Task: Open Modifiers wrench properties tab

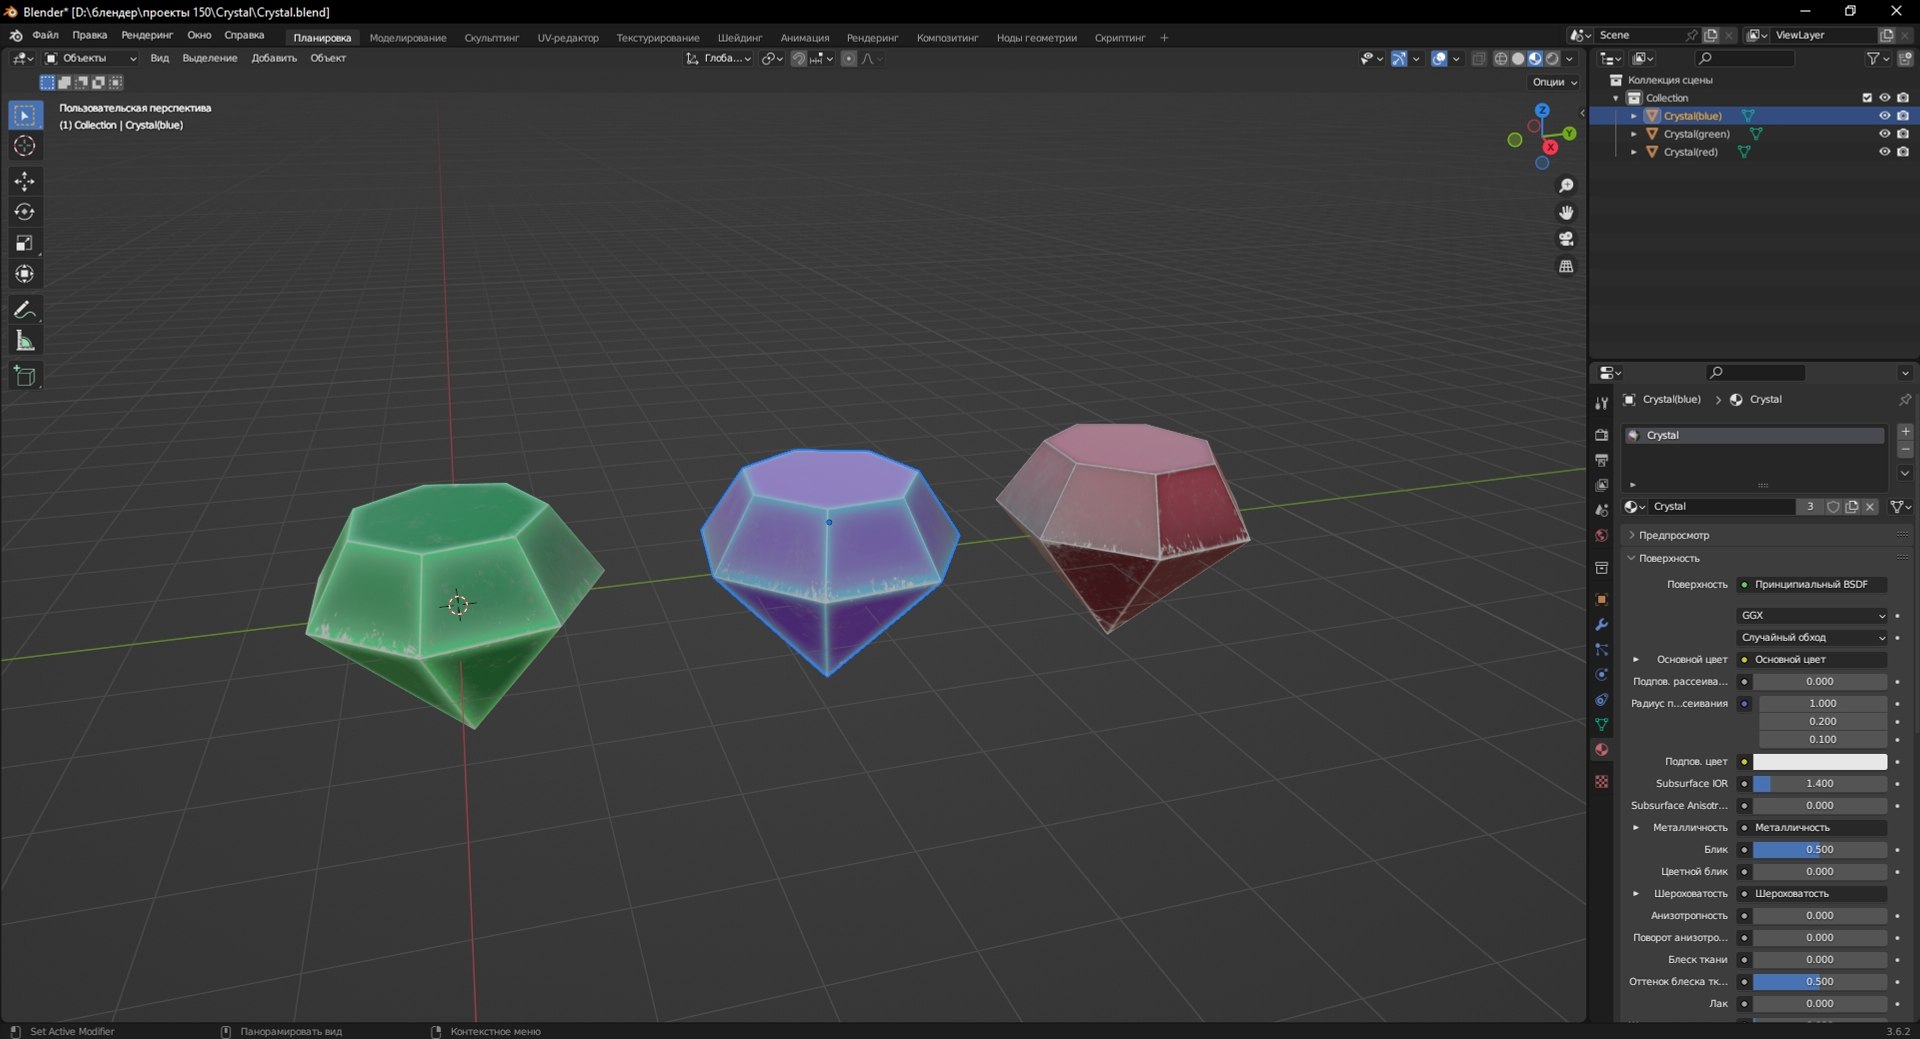Action: pos(1601,625)
